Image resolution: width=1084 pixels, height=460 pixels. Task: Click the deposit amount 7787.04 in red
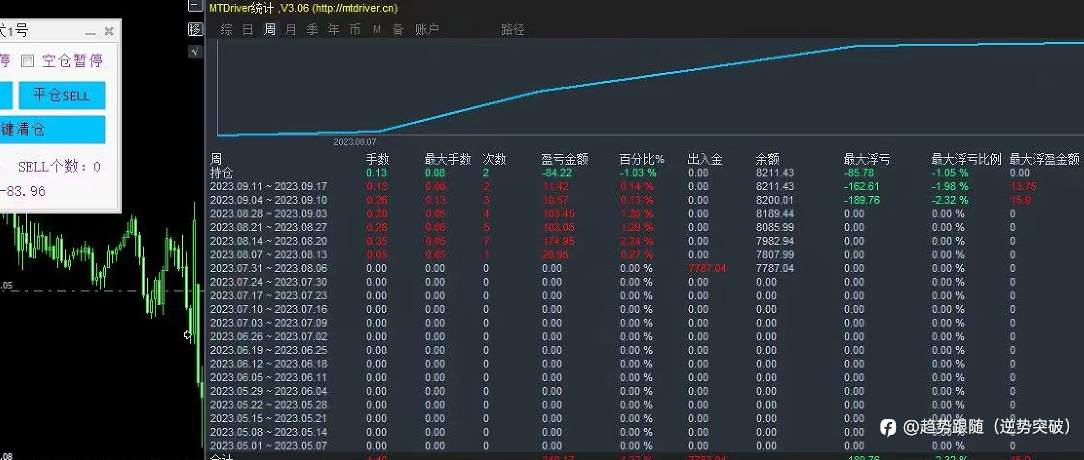(x=707, y=268)
